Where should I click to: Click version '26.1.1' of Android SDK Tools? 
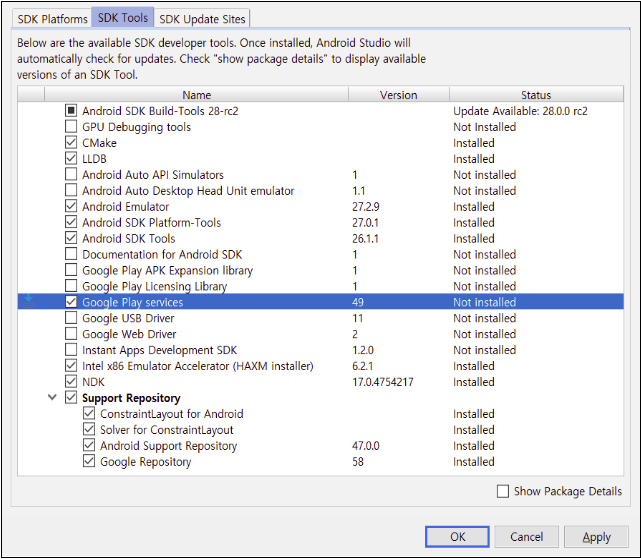[365, 238]
